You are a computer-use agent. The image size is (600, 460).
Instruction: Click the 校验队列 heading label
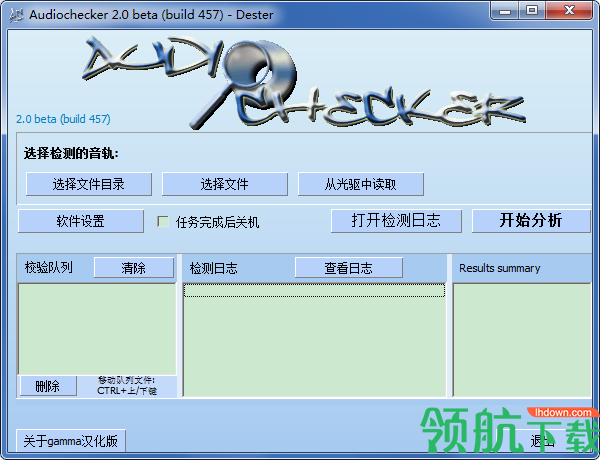click(x=49, y=267)
